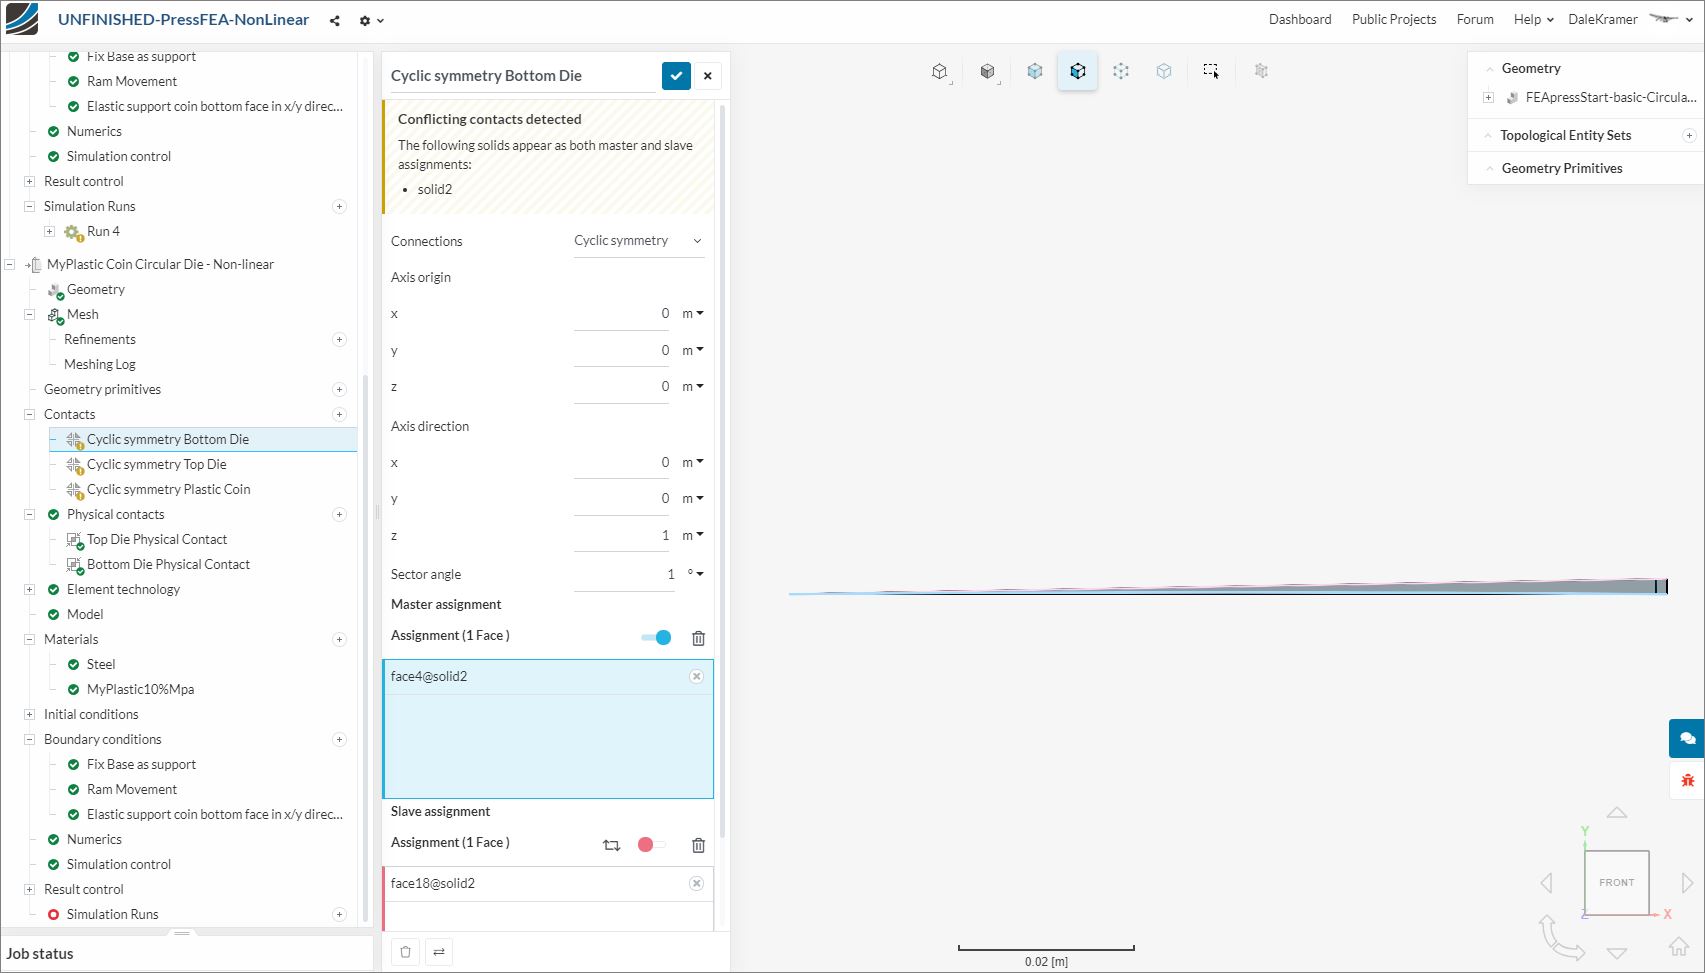This screenshot has width=1705, height=973.
Task: Open the chat support widget
Action: coord(1687,738)
